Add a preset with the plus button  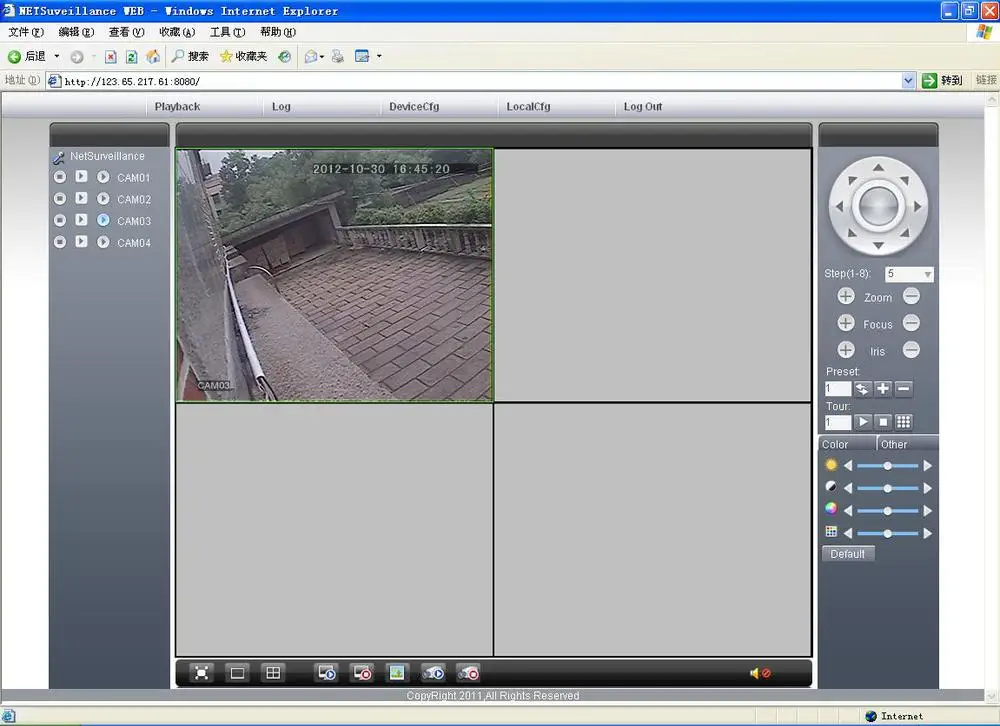[x=883, y=389]
